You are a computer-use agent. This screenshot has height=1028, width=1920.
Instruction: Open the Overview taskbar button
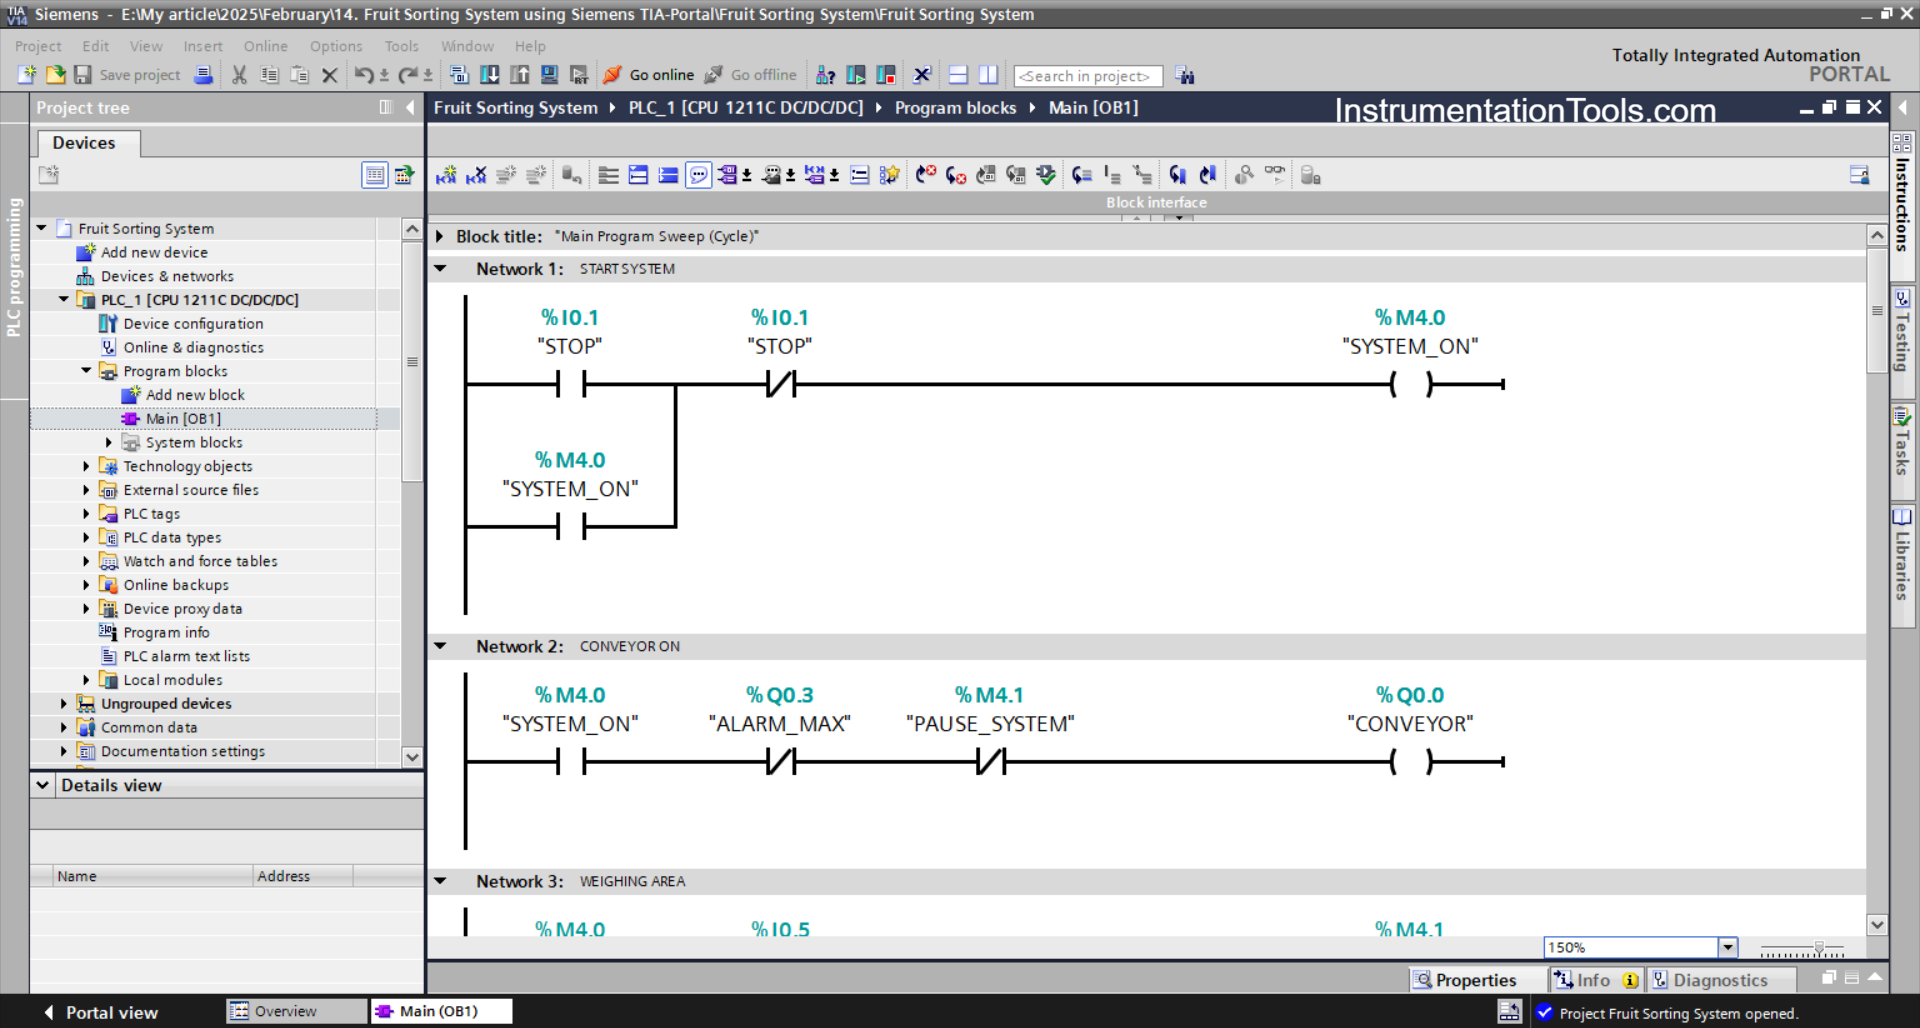tap(296, 1011)
